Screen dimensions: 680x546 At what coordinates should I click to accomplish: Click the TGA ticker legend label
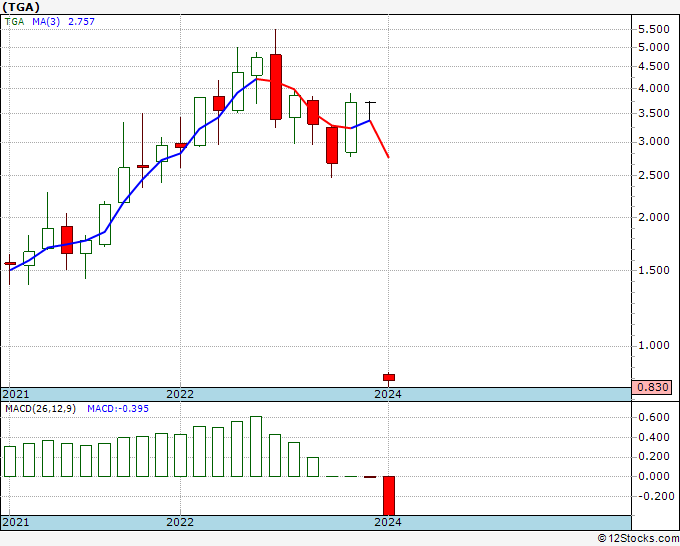tap(14, 22)
